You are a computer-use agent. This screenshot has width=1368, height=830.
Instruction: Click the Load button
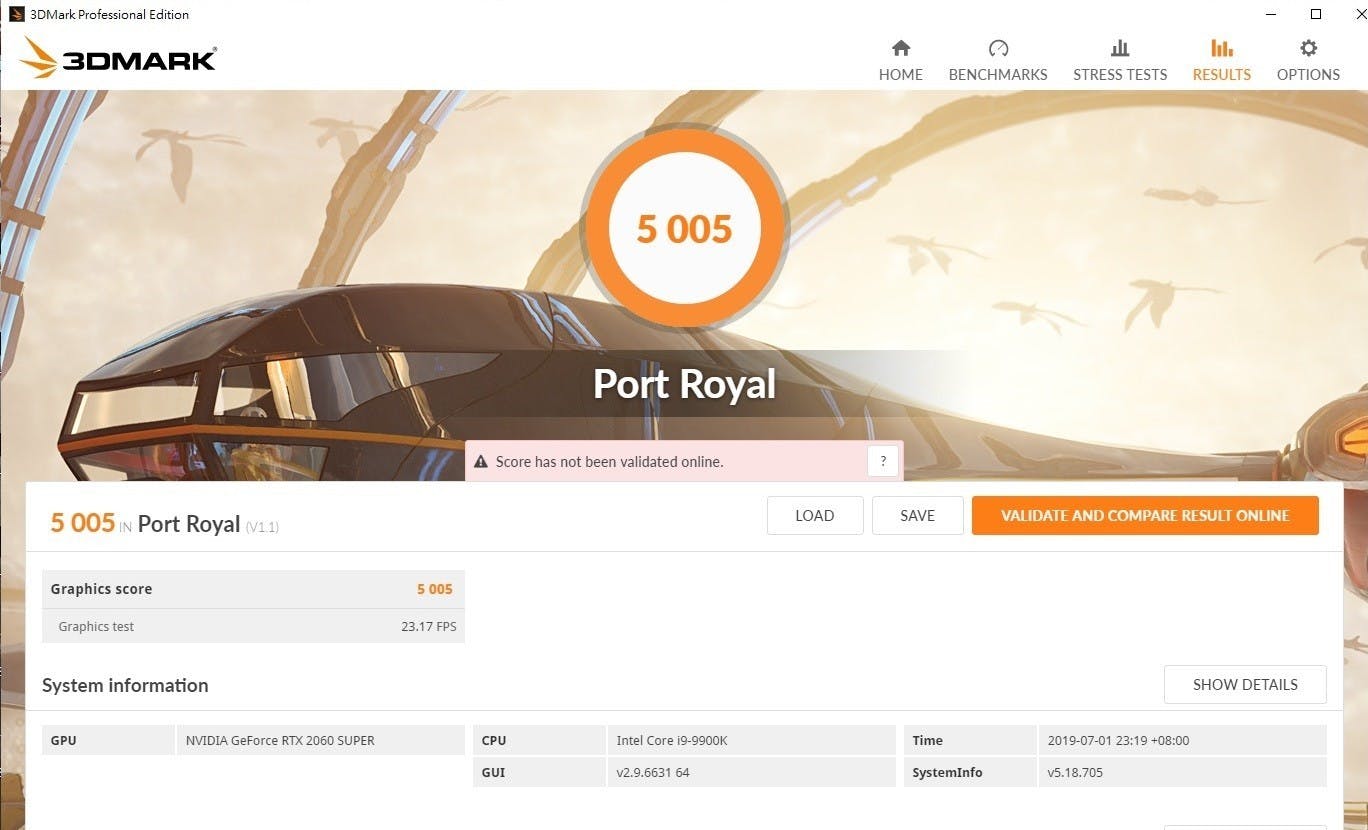814,516
